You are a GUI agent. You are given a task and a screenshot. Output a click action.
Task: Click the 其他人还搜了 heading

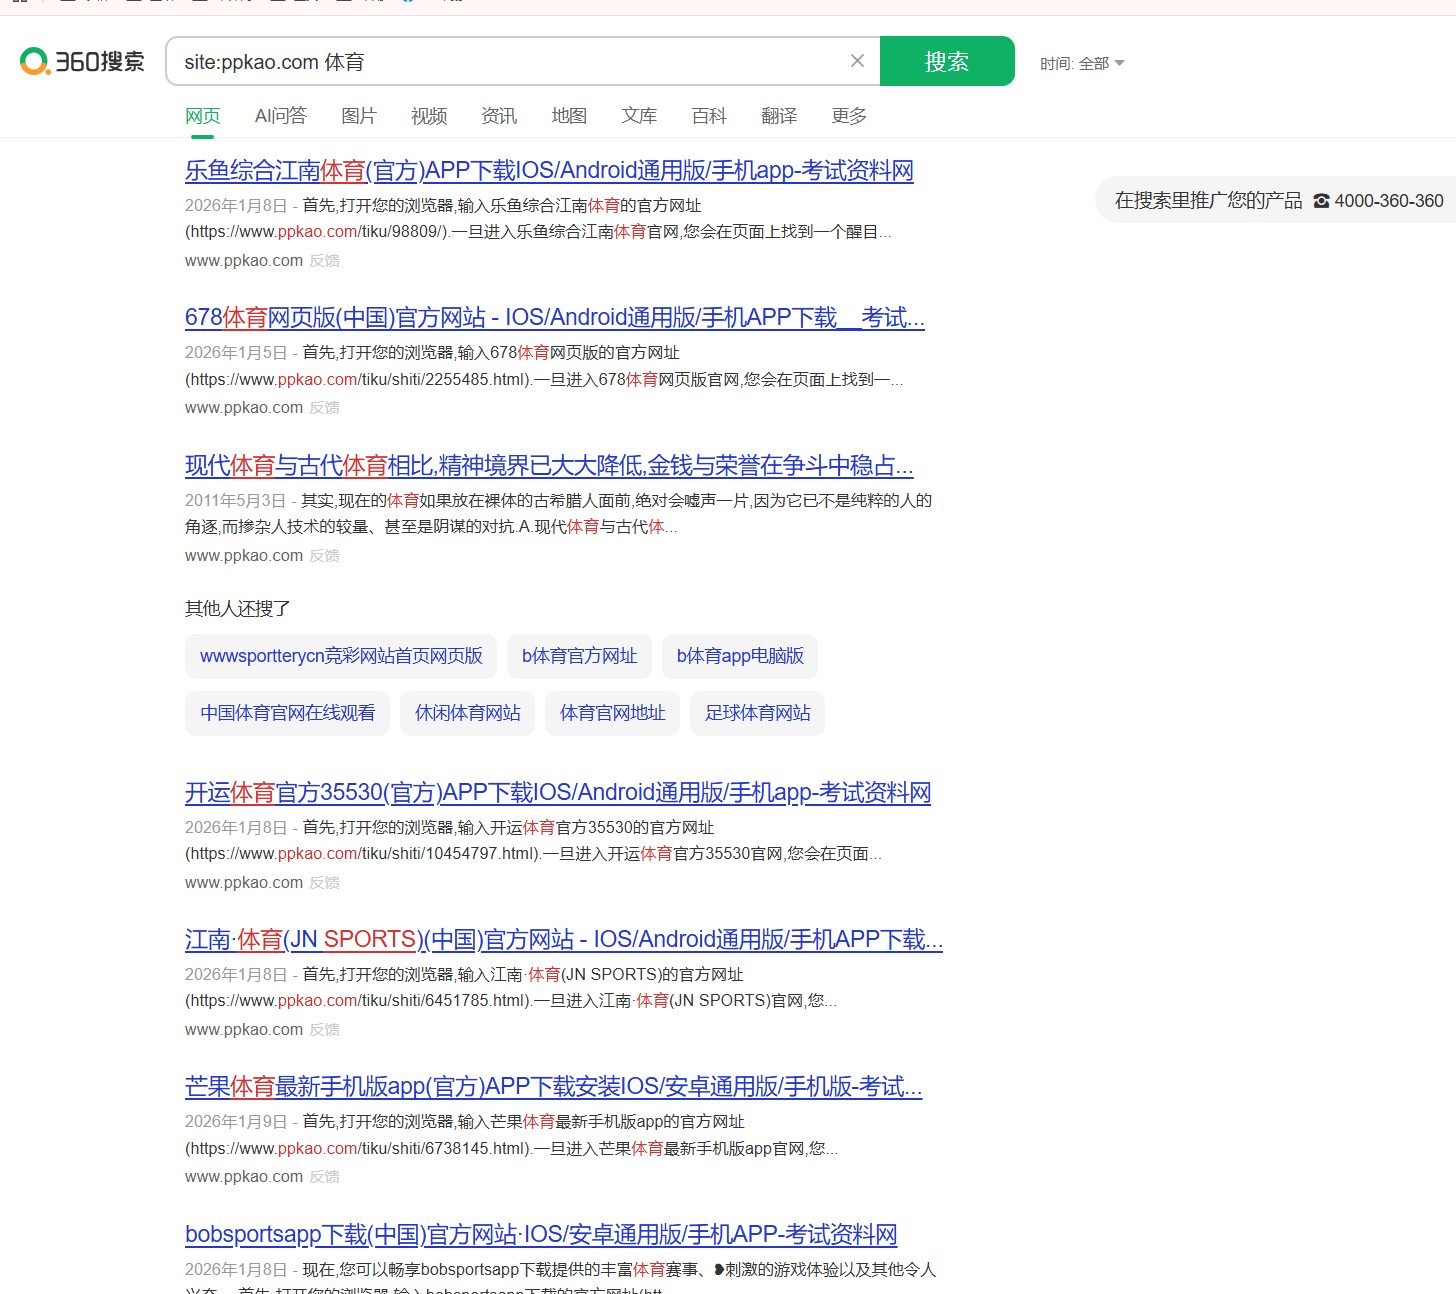pos(238,609)
